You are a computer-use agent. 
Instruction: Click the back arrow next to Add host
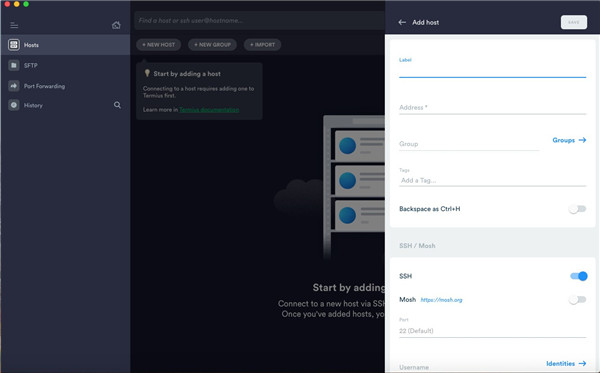[402, 22]
